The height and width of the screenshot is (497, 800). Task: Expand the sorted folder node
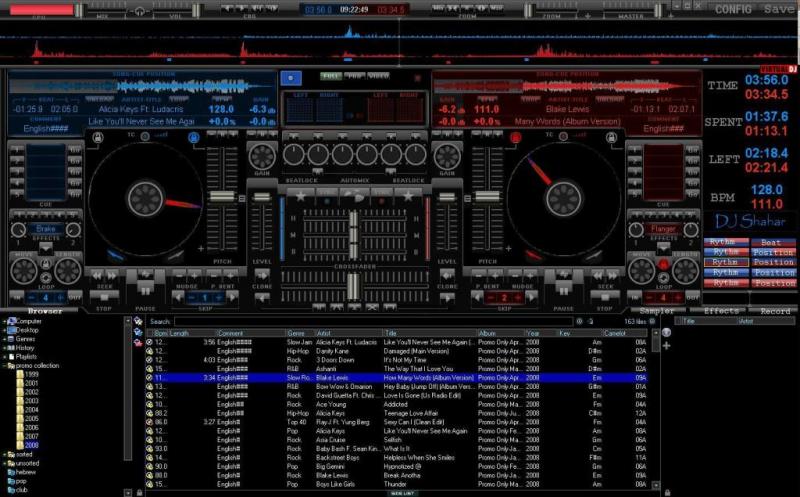5,454
